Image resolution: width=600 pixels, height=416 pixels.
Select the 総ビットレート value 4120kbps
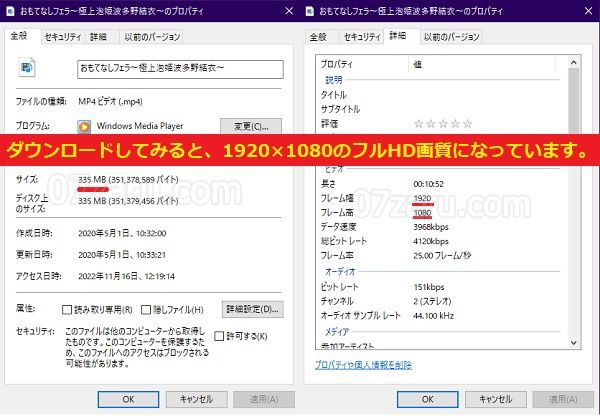431,241
